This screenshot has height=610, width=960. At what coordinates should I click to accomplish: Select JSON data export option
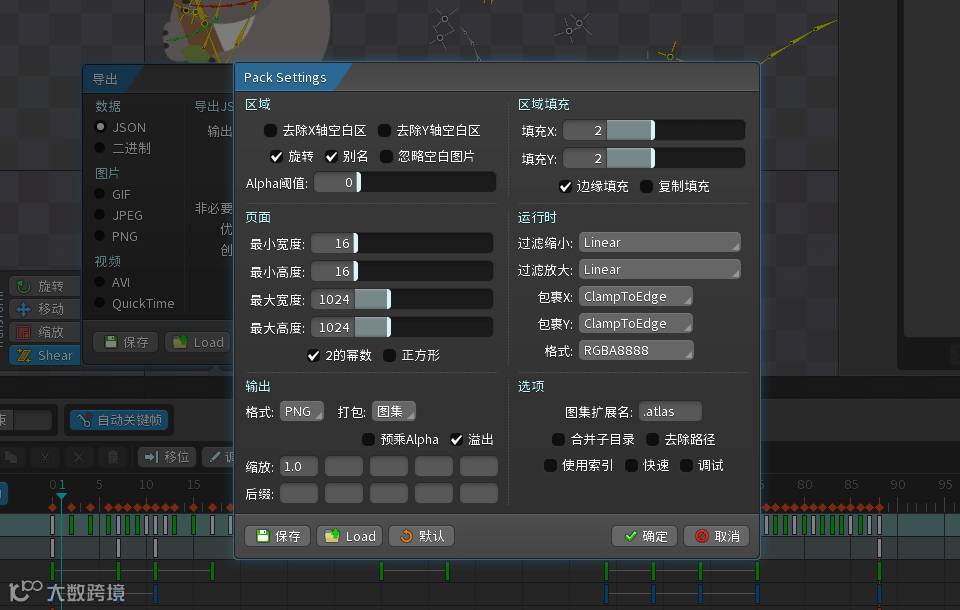tap(100, 127)
